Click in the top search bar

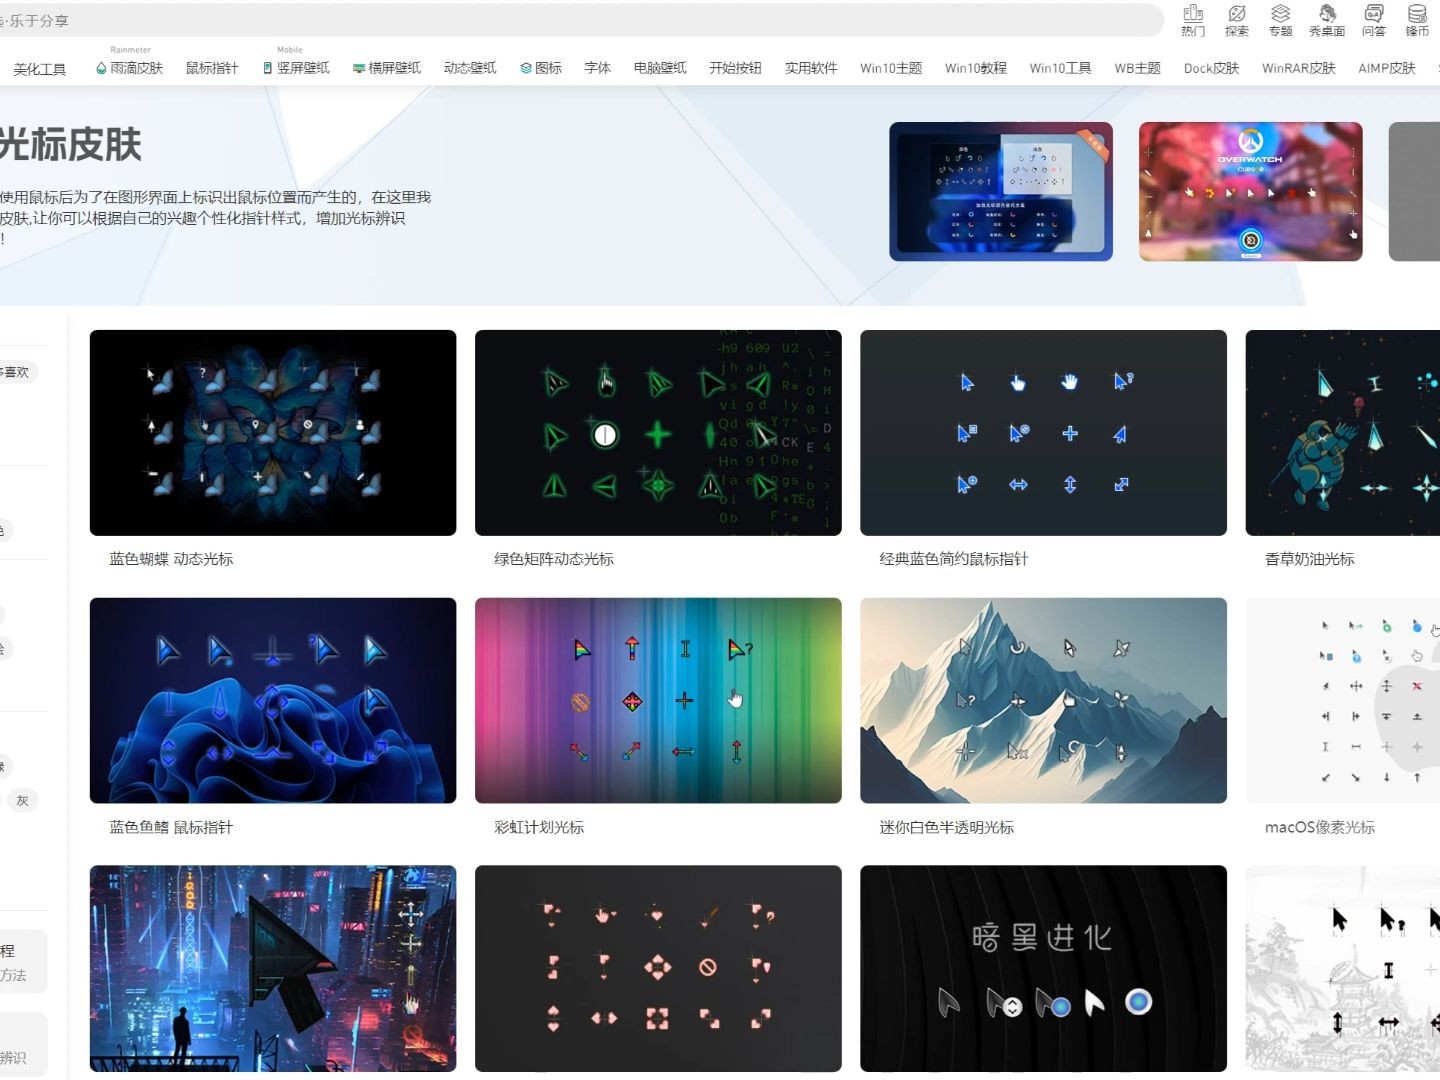[x=580, y=20]
